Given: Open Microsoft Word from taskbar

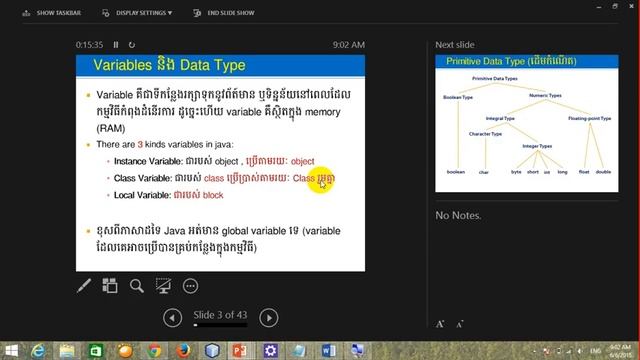Looking at the screenshot, I should pyautogui.click(x=329, y=351).
